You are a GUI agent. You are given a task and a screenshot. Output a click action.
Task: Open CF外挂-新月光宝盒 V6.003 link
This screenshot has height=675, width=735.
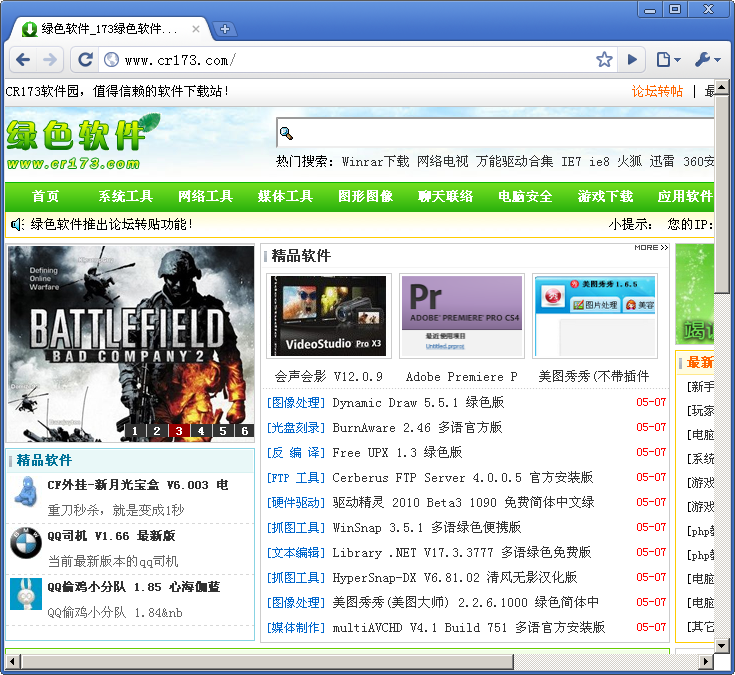(x=138, y=485)
